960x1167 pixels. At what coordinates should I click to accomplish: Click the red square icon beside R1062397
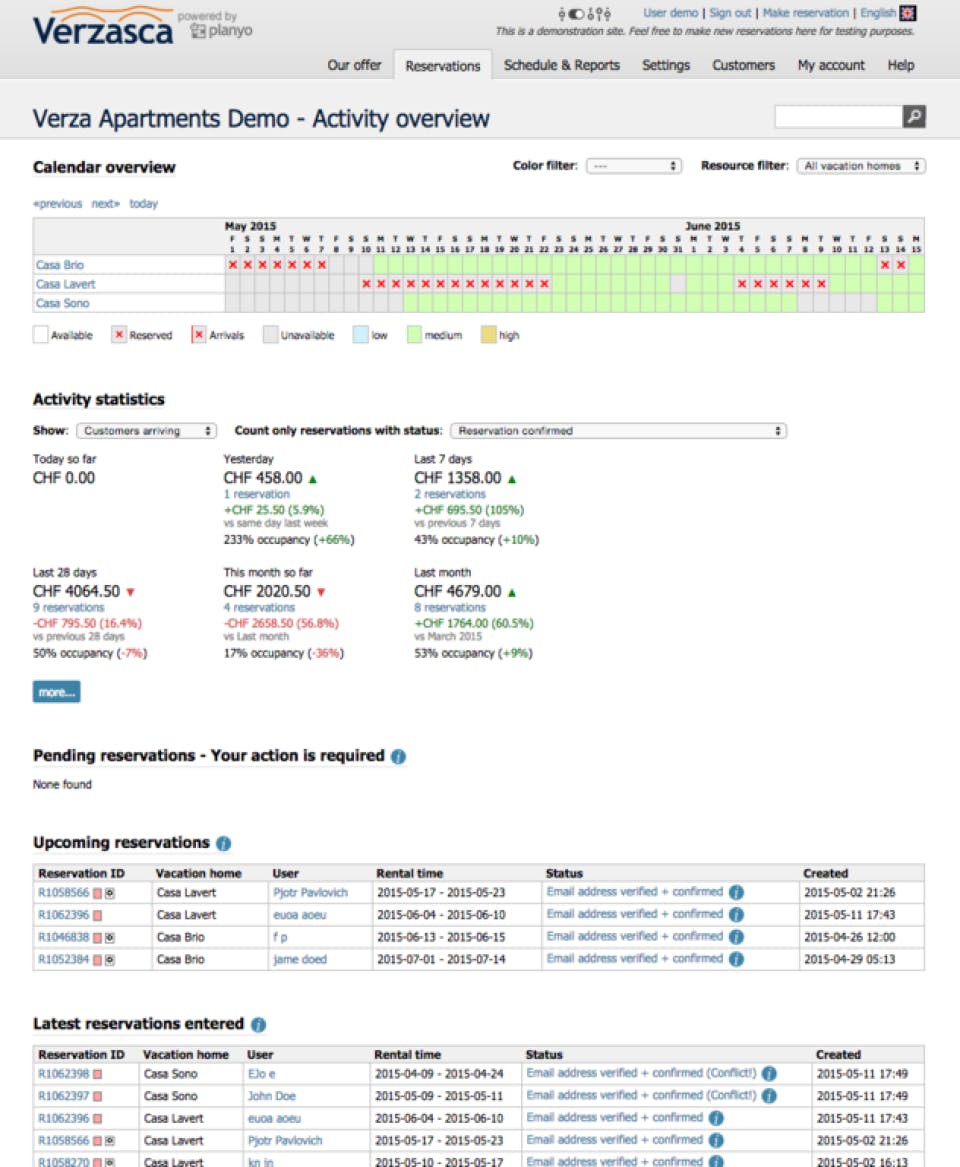[98, 1097]
